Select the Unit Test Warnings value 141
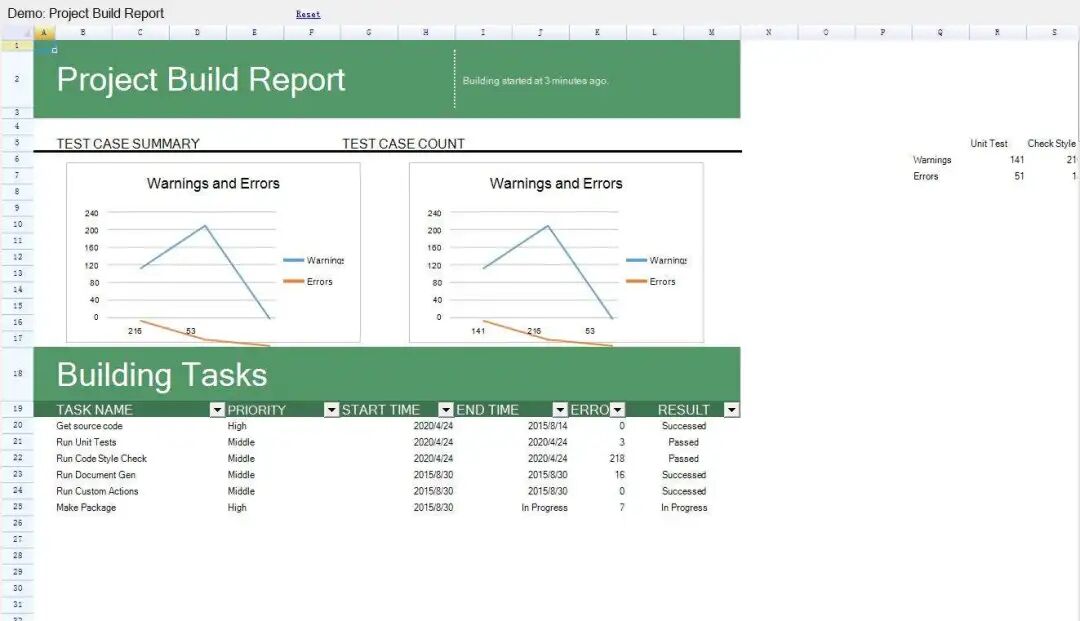The width and height of the screenshot is (1080, 621). click(1016, 160)
